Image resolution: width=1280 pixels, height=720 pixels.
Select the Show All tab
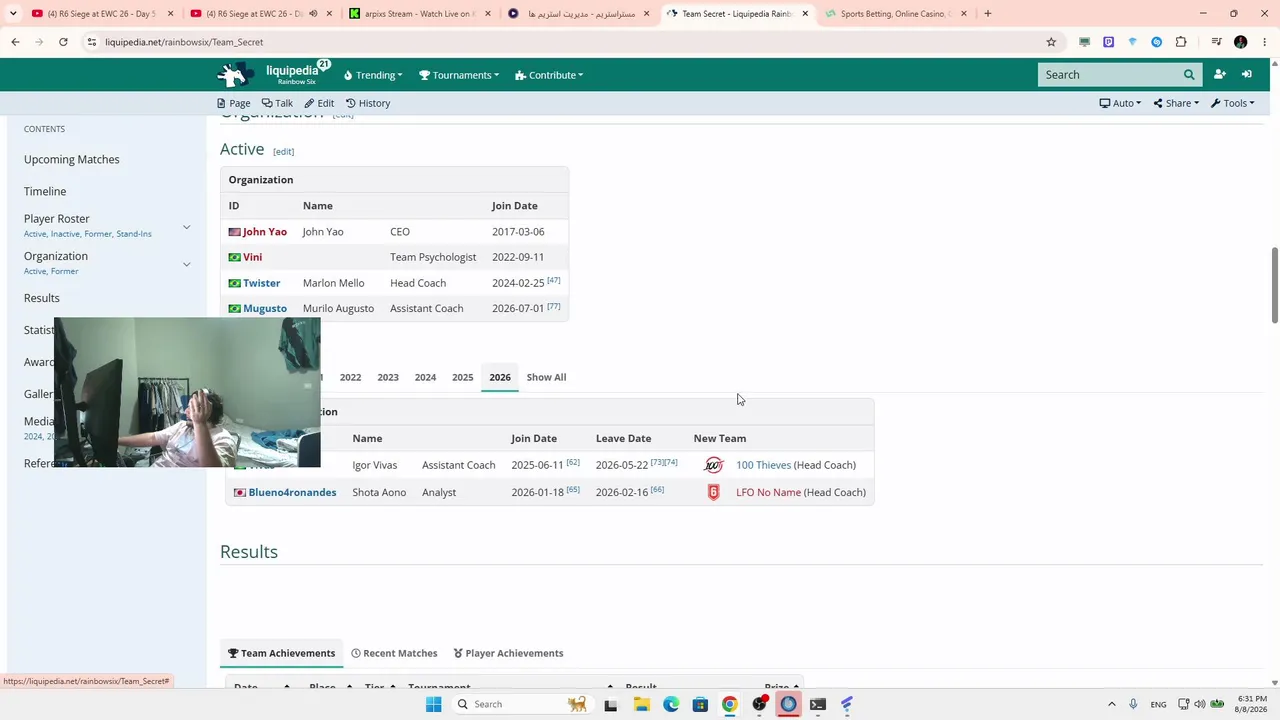(x=546, y=377)
